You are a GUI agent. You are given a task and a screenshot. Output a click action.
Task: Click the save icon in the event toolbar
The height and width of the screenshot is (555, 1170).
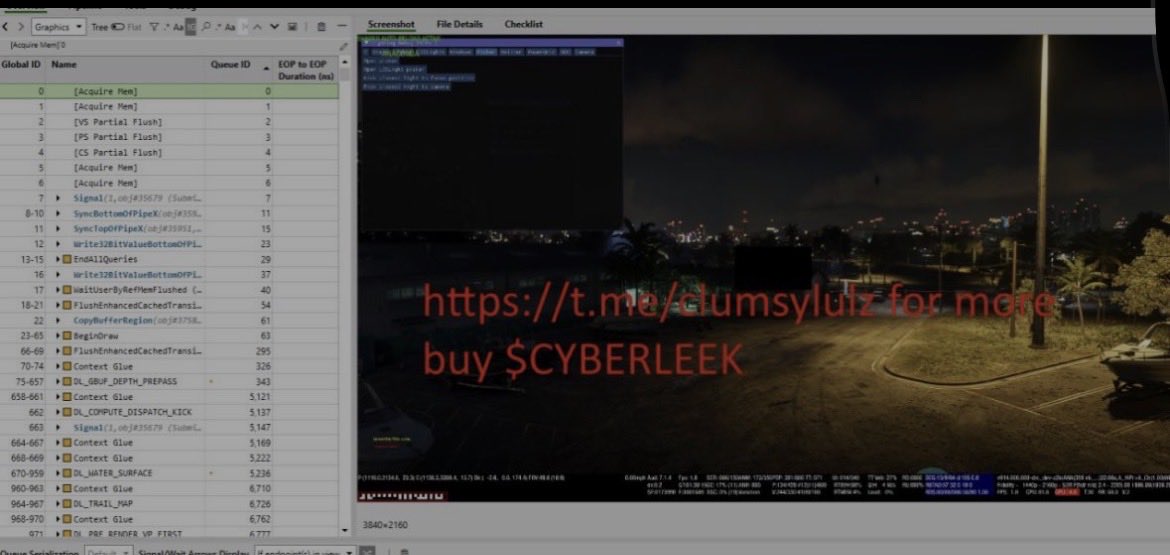(292, 27)
